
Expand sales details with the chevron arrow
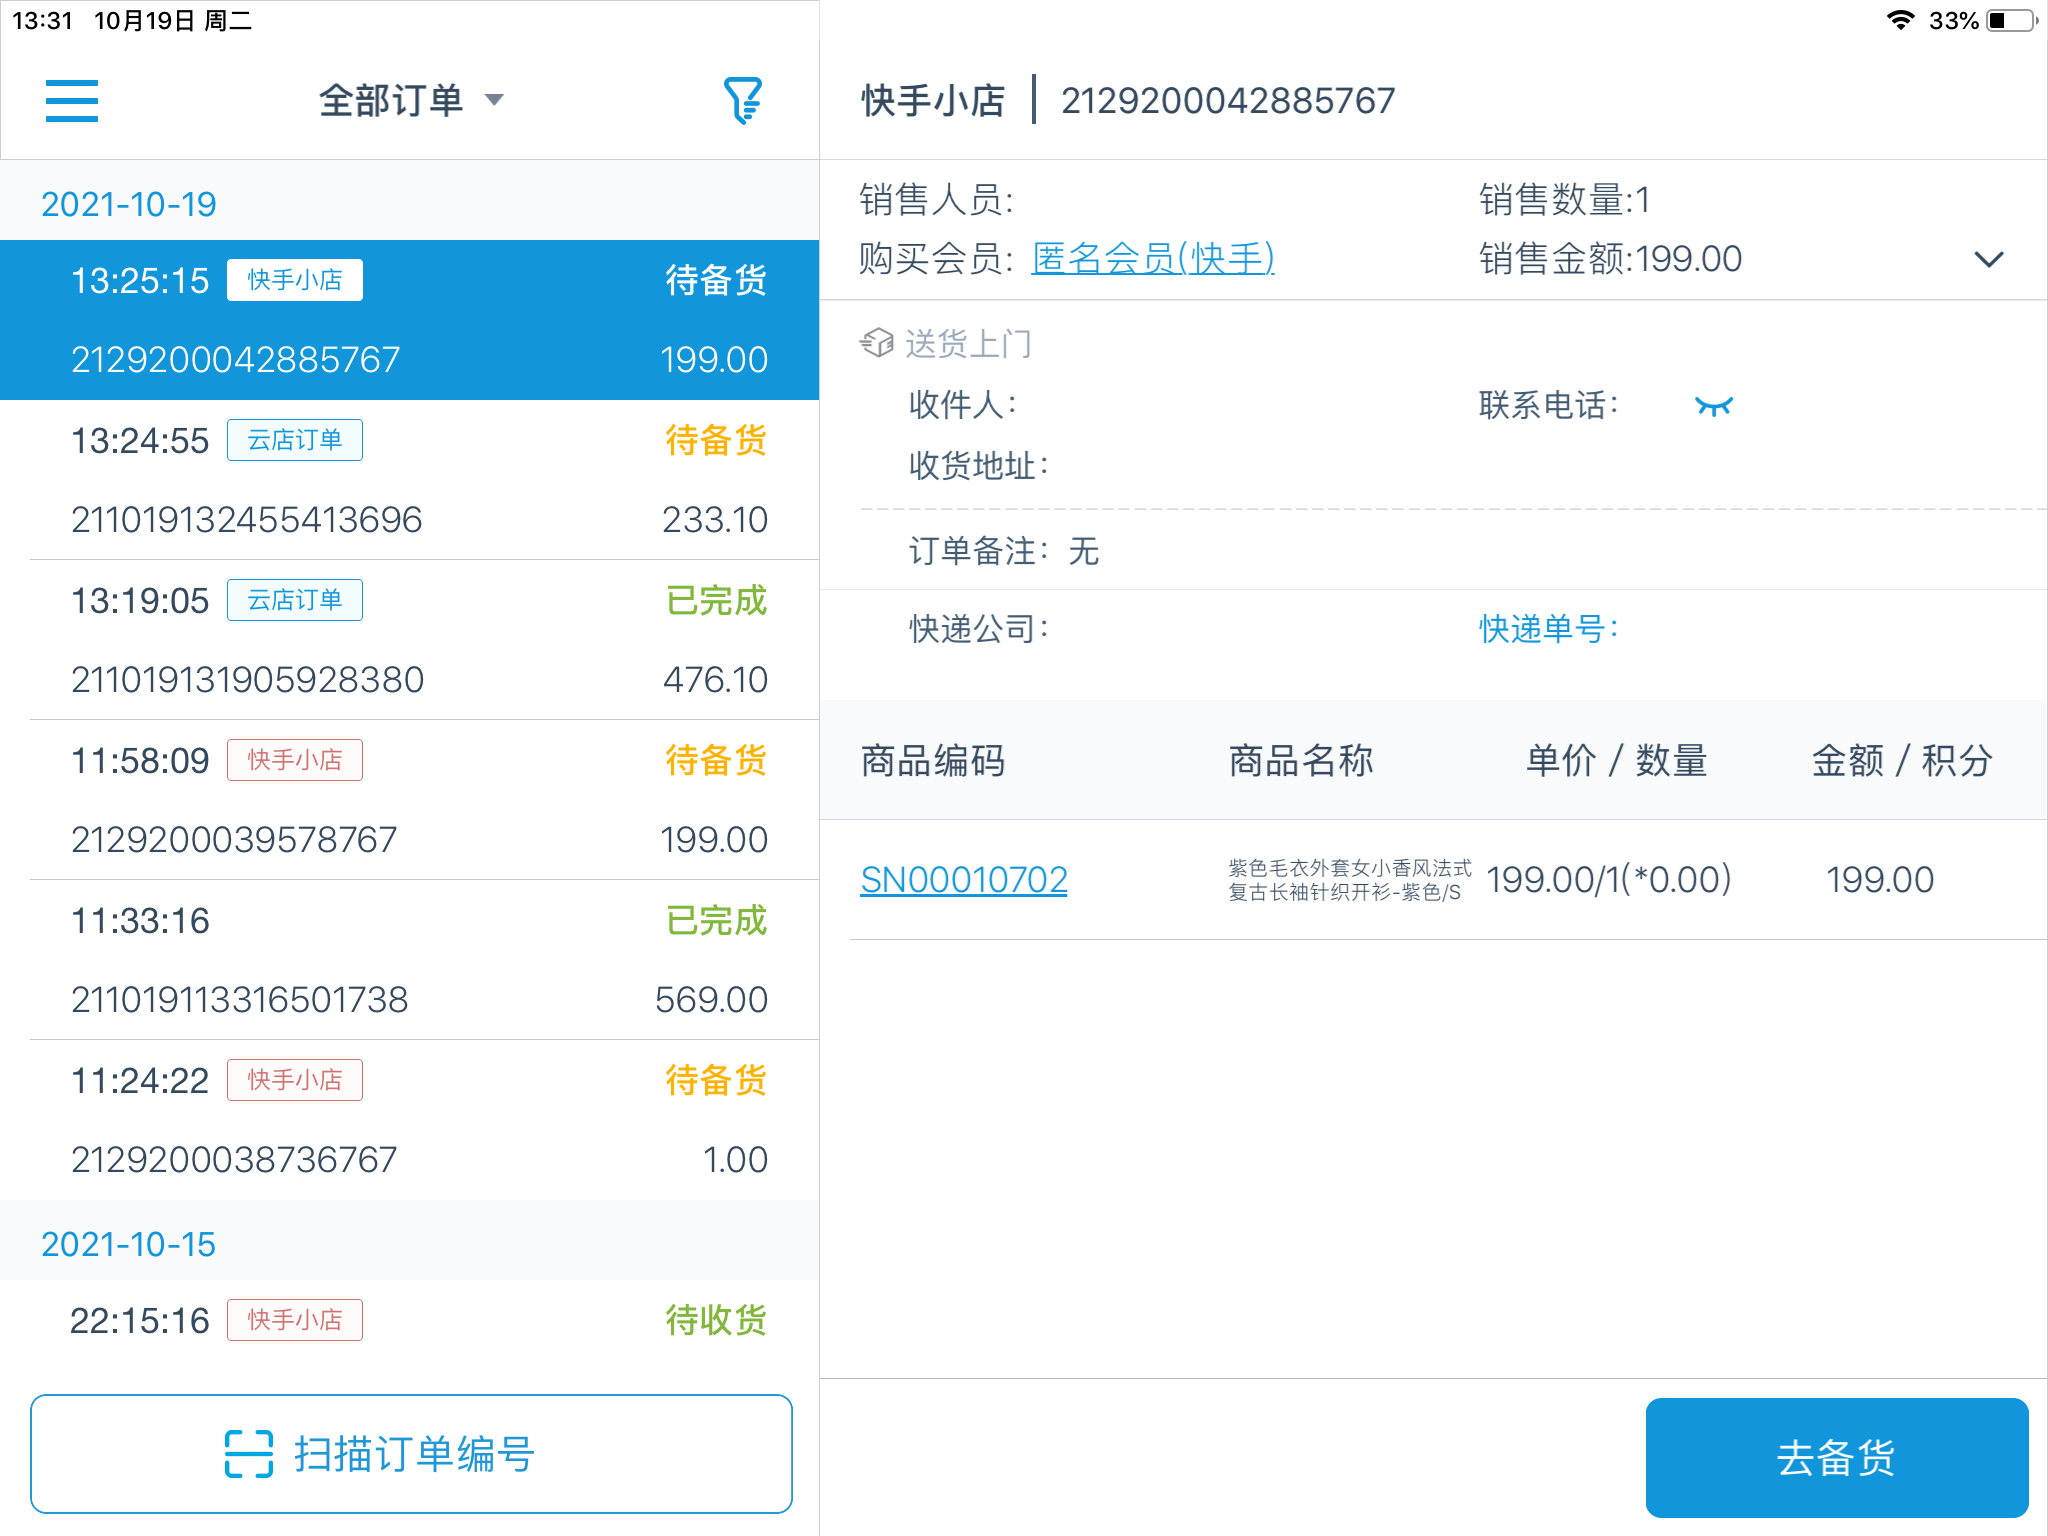tap(1989, 259)
